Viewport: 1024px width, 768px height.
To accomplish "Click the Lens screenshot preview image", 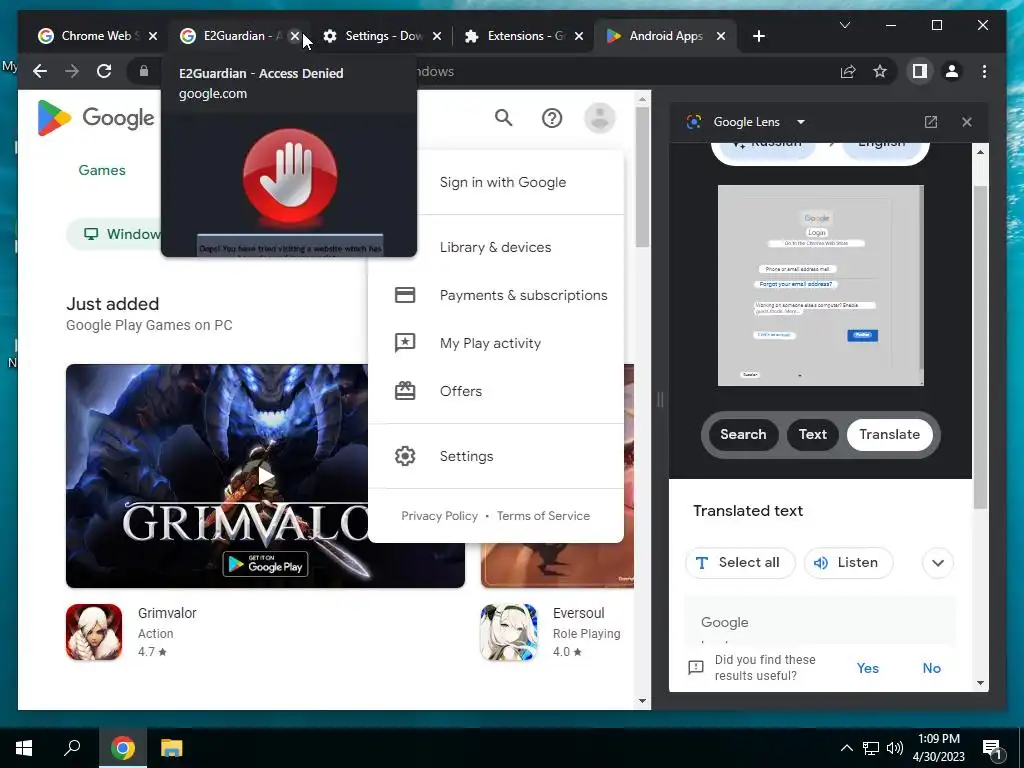I will tap(820, 285).
